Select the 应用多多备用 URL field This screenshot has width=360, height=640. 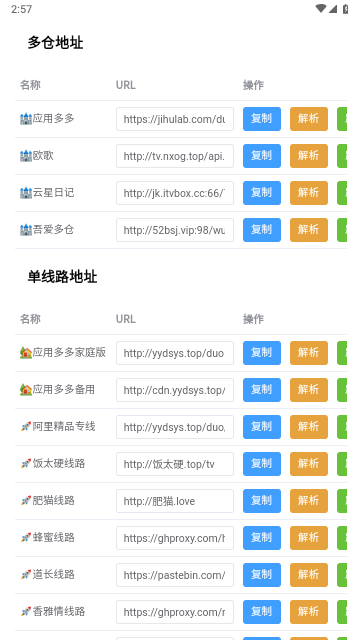175,390
